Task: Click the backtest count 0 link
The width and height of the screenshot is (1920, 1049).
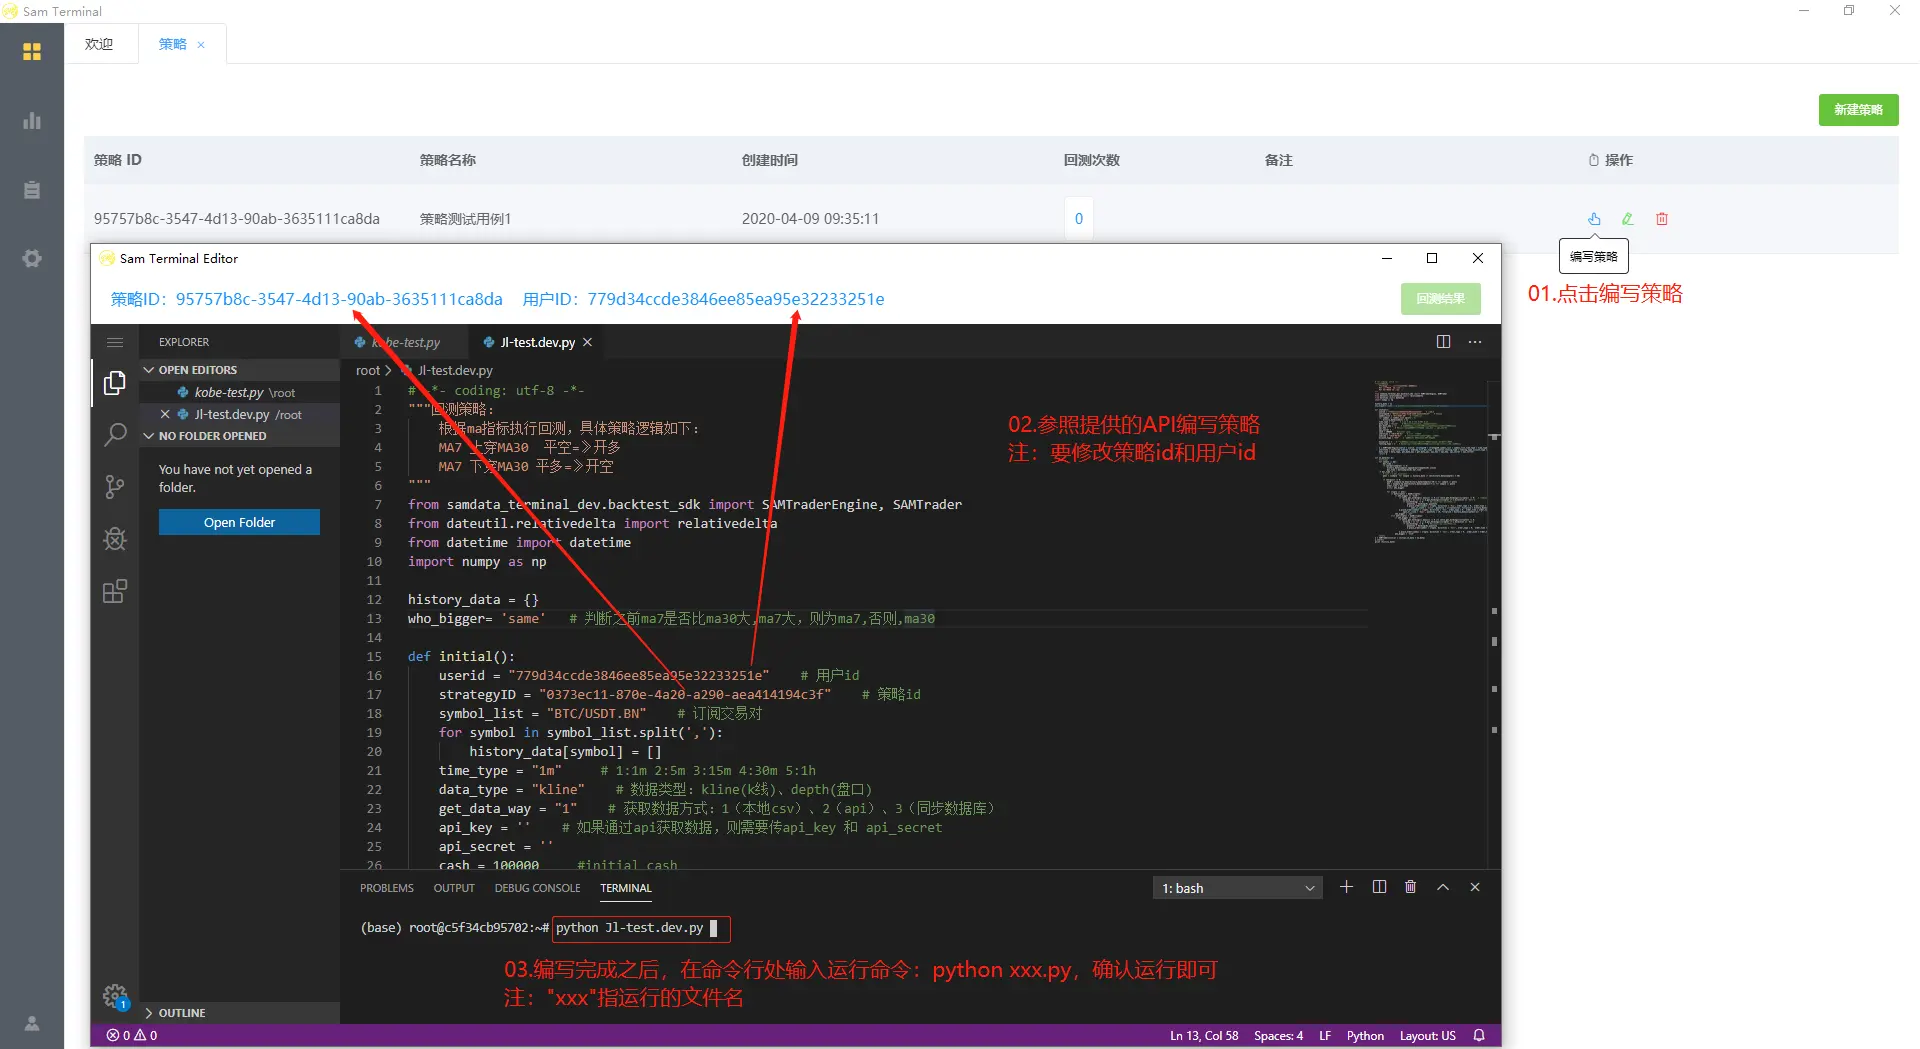Action: click(1079, 218)
